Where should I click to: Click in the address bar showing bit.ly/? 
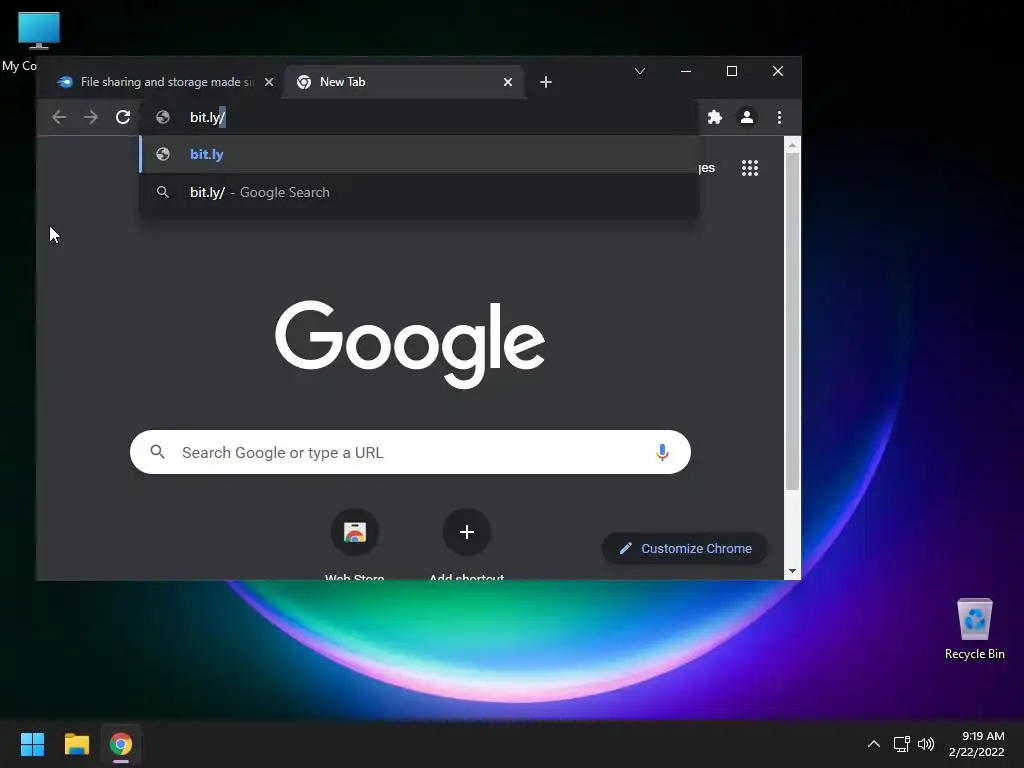click(419, 117)
